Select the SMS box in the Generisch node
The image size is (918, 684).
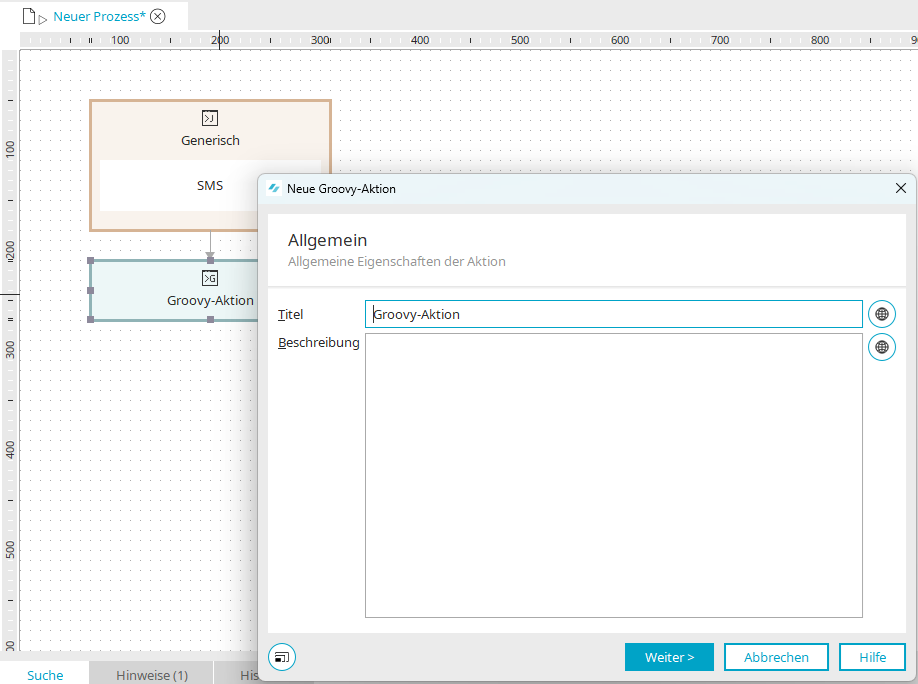tap(210, 185)
